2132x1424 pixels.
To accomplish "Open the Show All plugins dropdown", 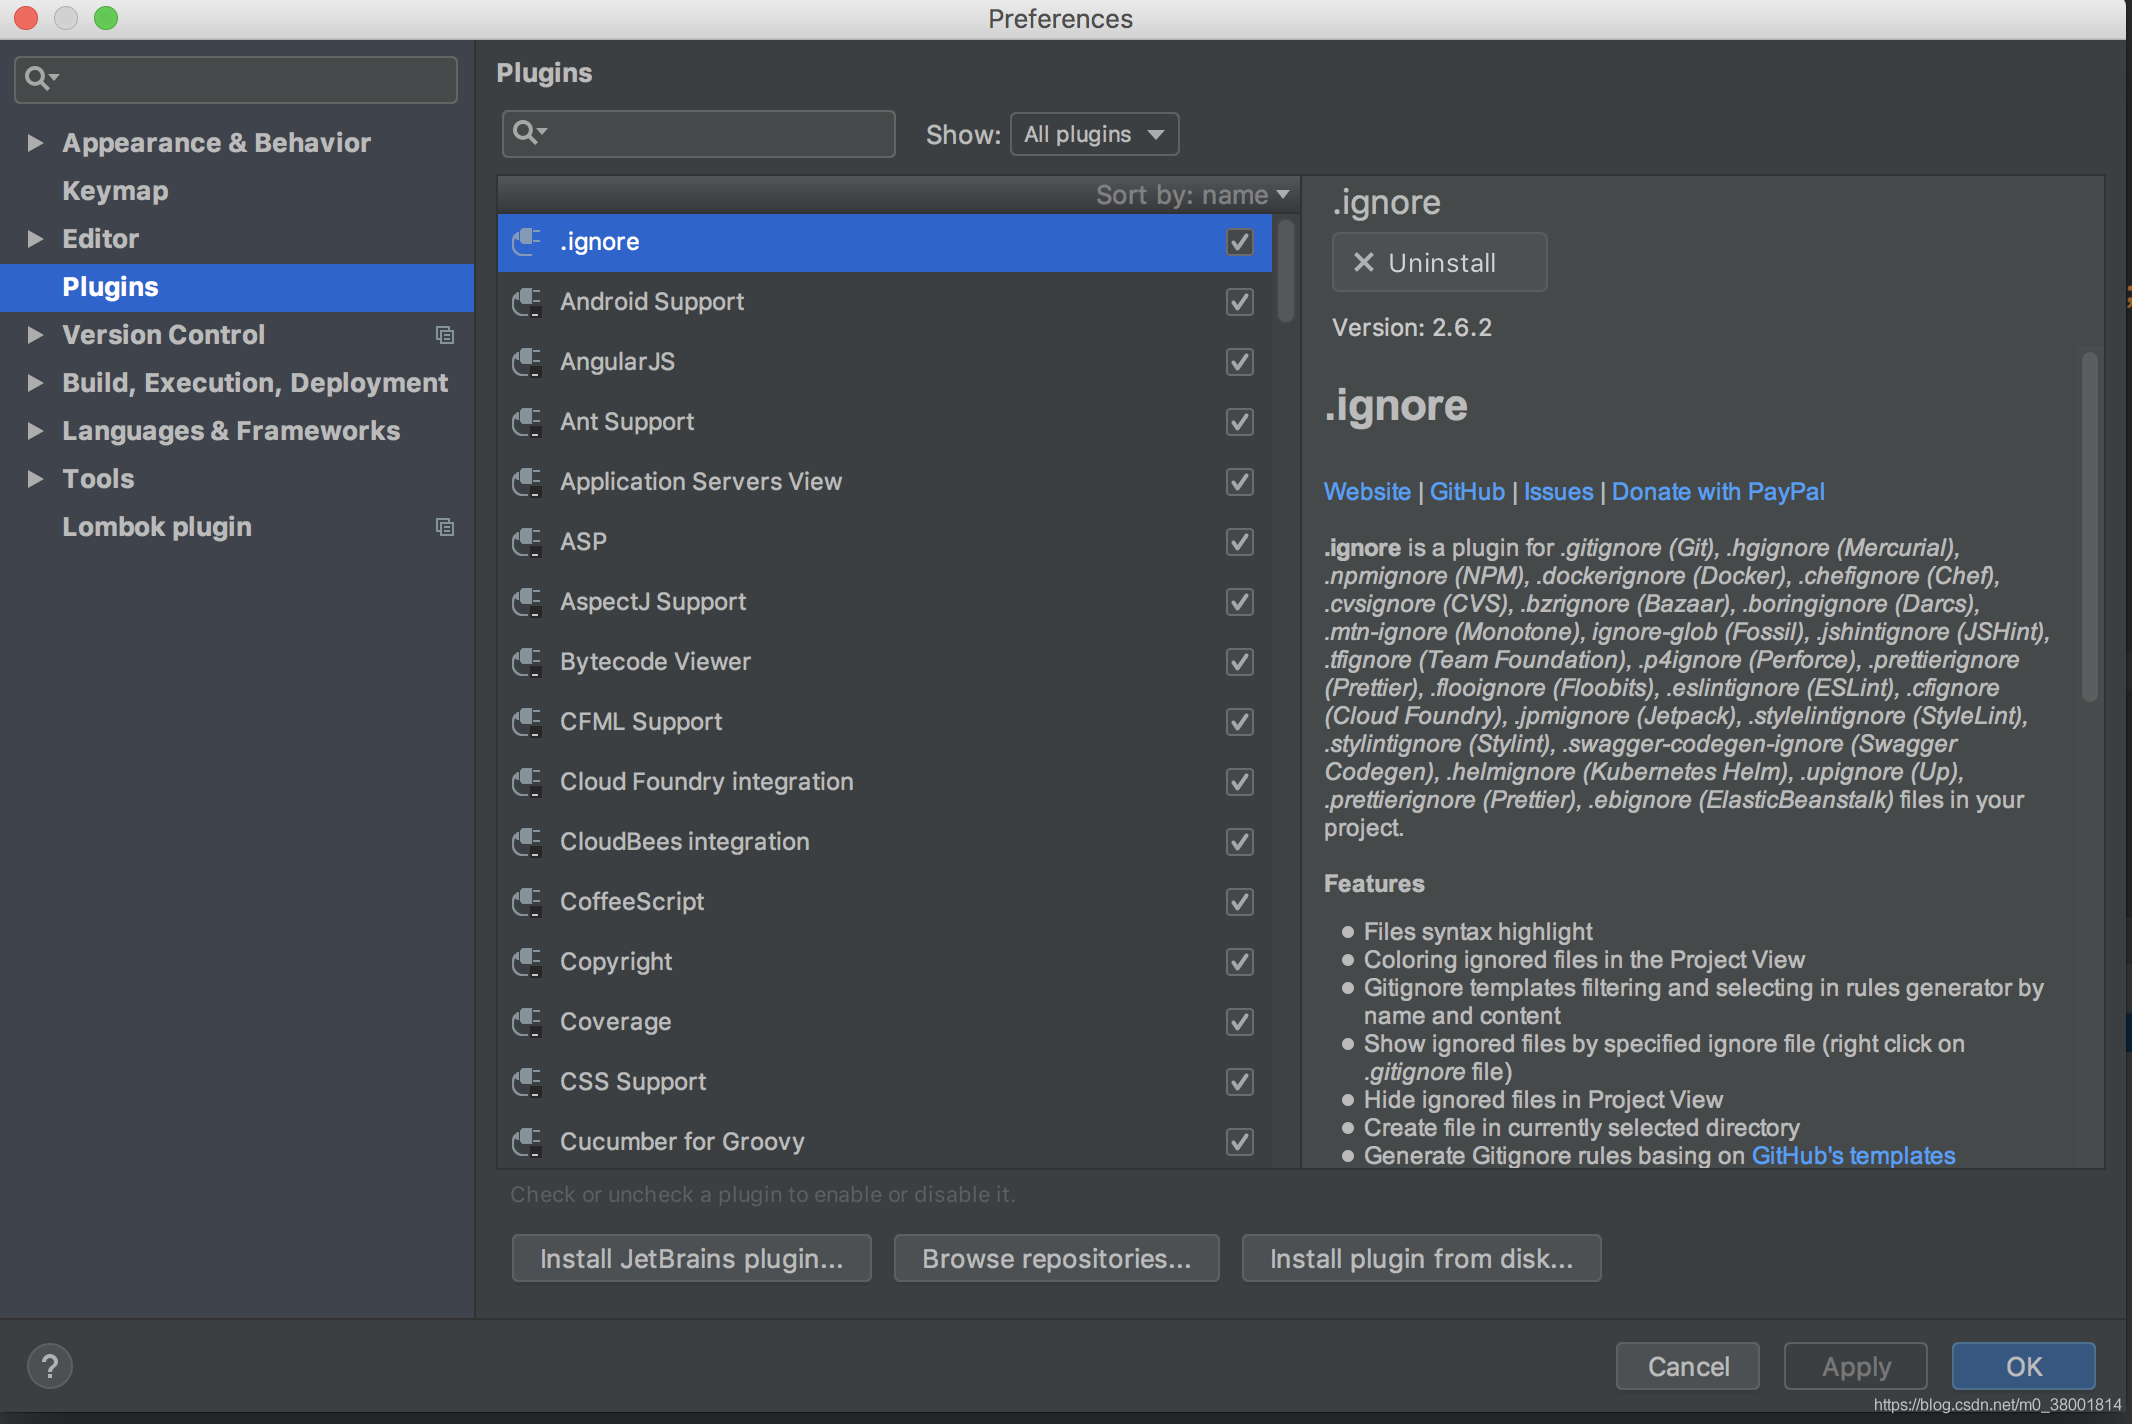I will tap(1094, 134).
